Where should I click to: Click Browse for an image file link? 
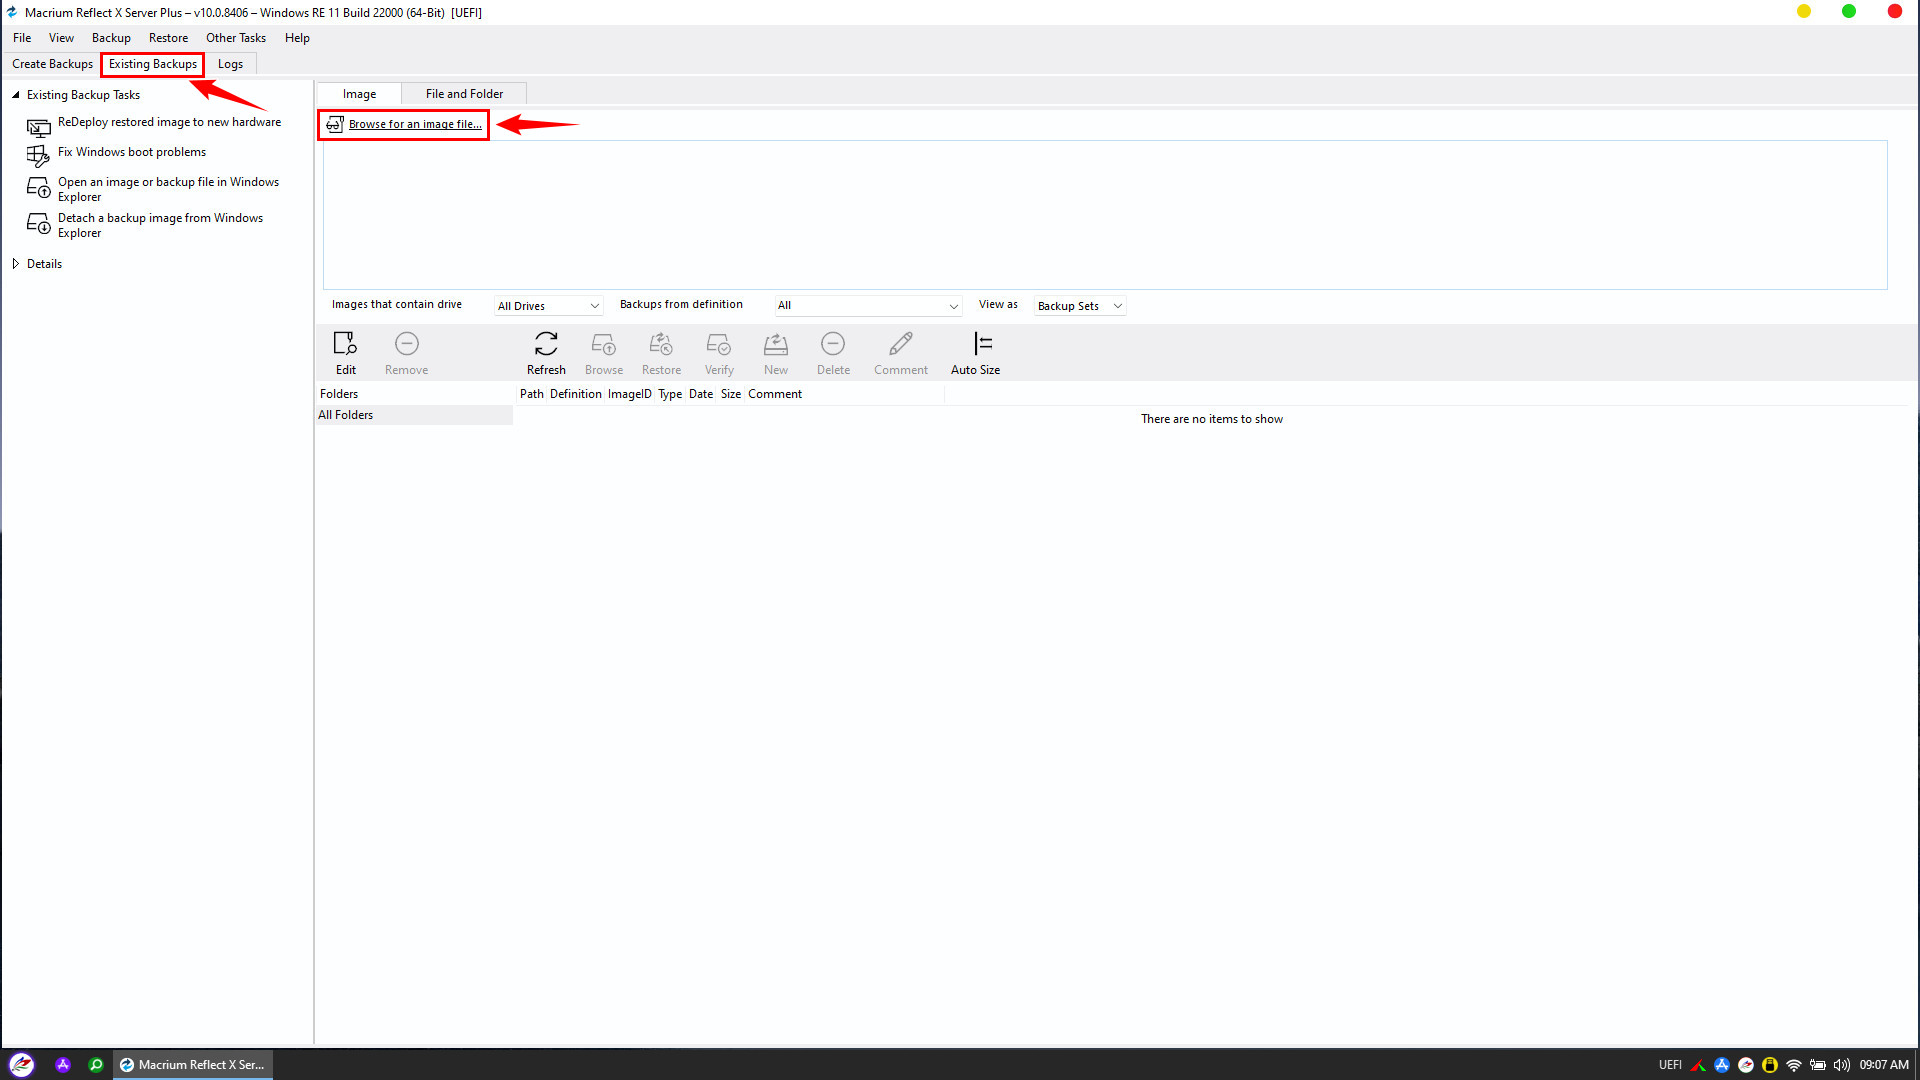pos(414,125)
